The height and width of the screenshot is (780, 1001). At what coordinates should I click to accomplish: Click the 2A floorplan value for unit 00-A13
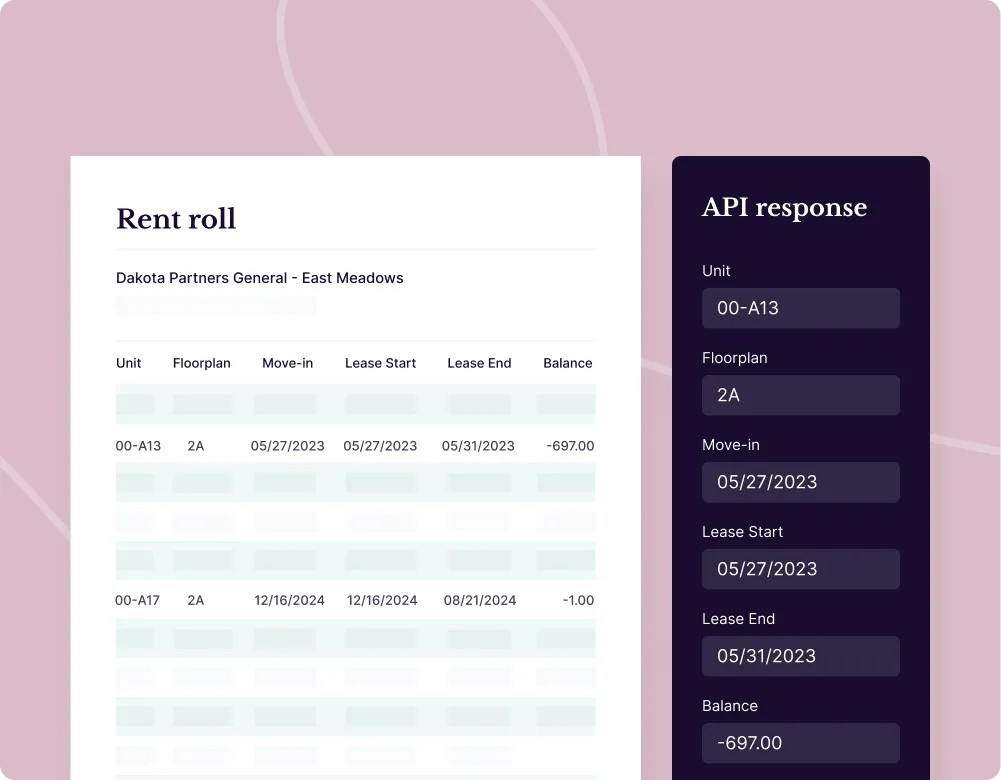click(195, 446)
